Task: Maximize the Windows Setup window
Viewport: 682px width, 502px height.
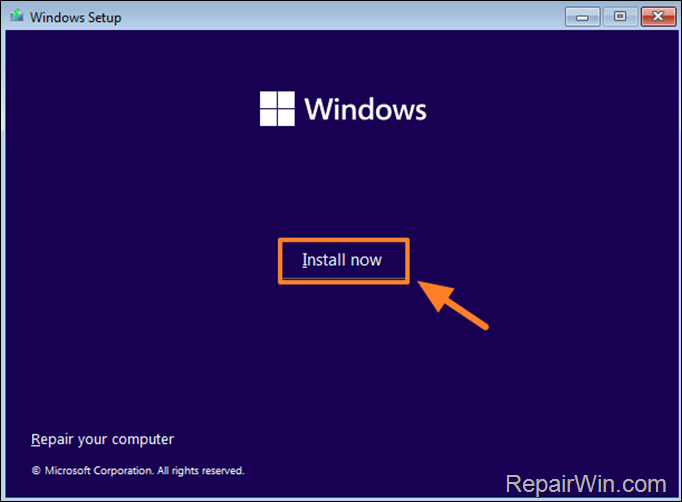Action: (620, 17)
